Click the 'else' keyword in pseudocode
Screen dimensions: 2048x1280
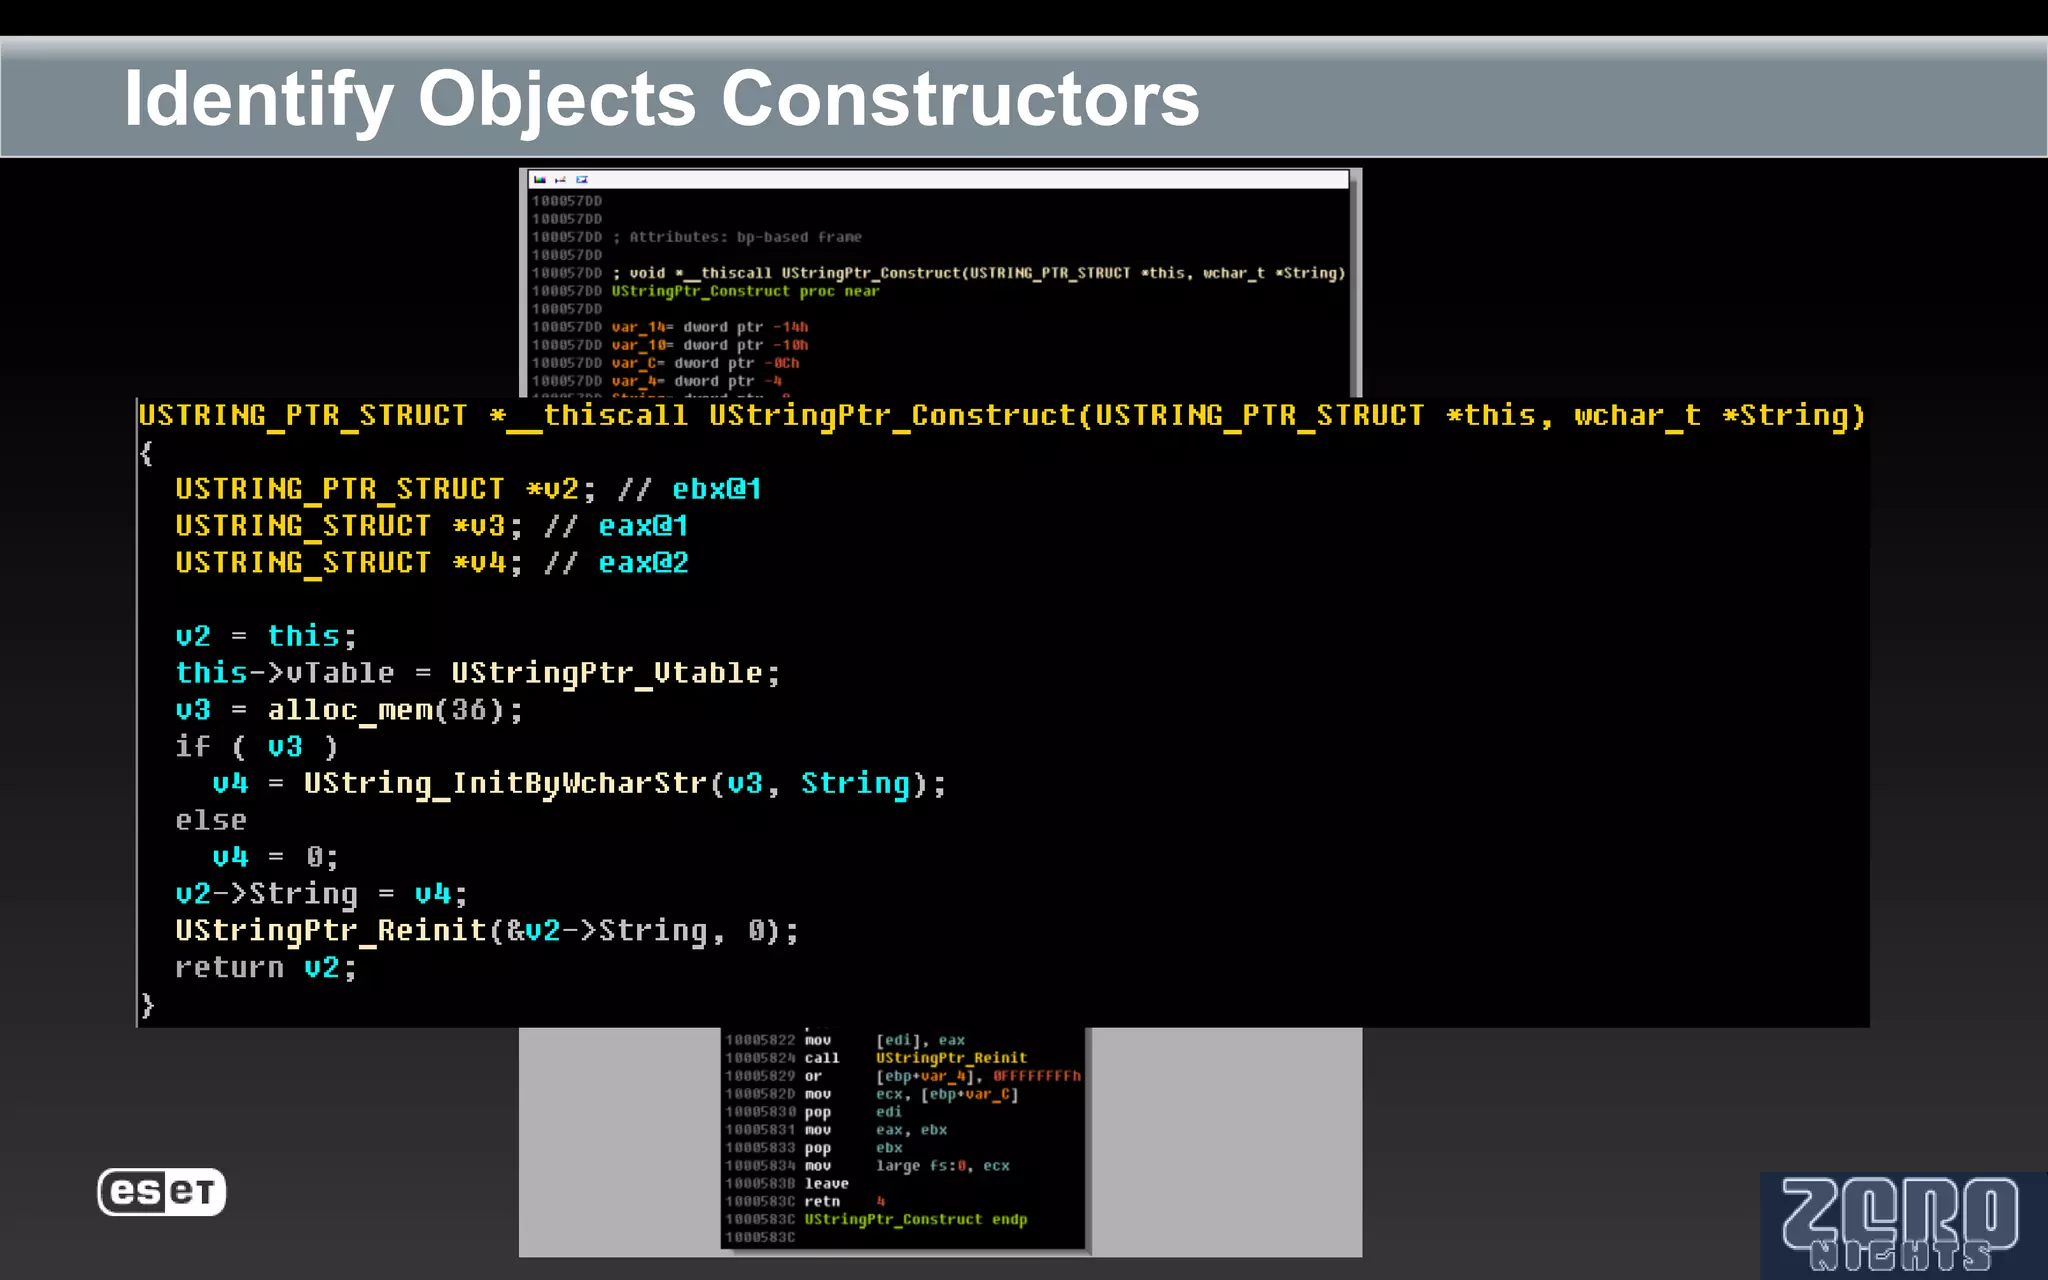pos(210,820)
